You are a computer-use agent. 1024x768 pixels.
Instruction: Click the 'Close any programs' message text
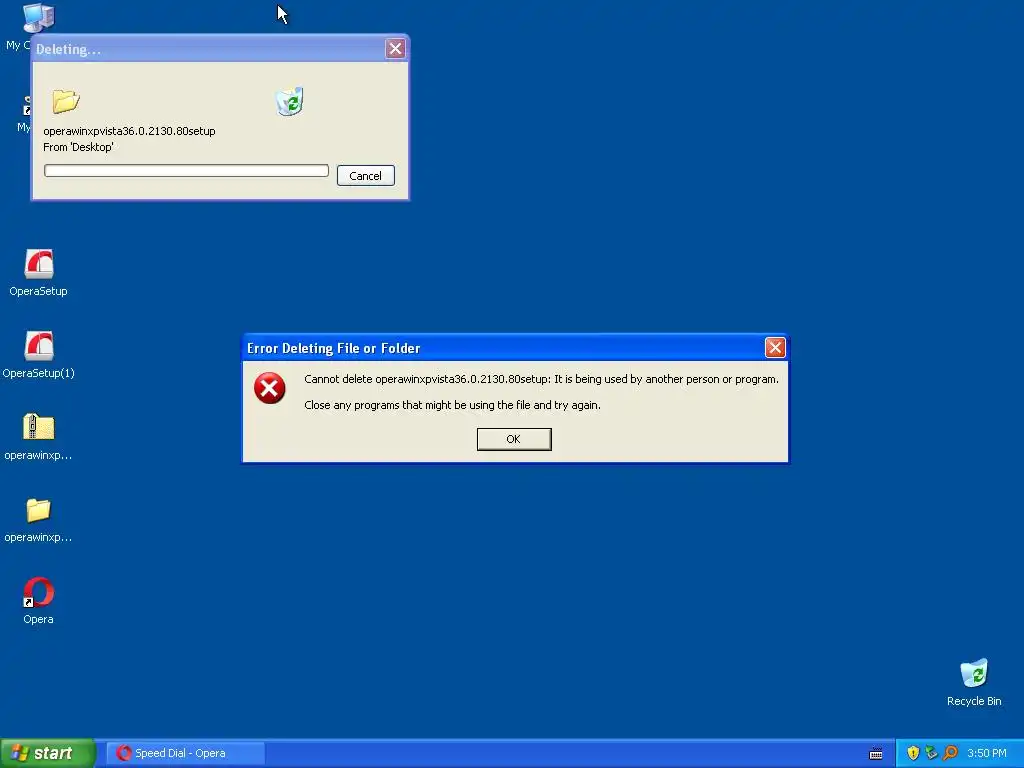(453, 405)
